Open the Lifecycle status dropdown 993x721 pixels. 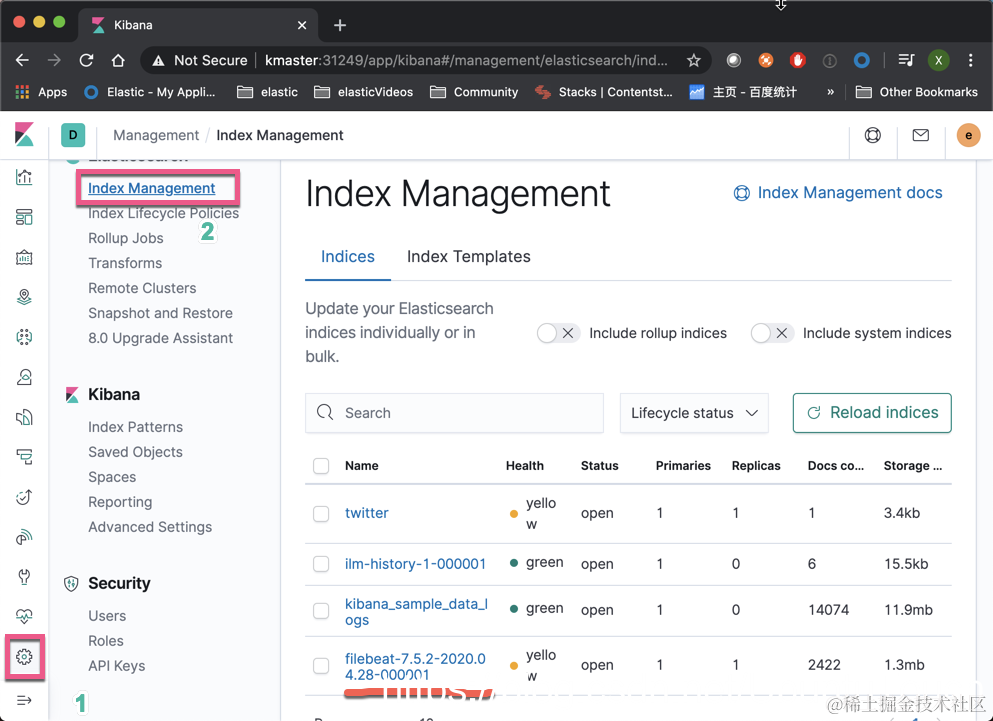coord(694,413)
